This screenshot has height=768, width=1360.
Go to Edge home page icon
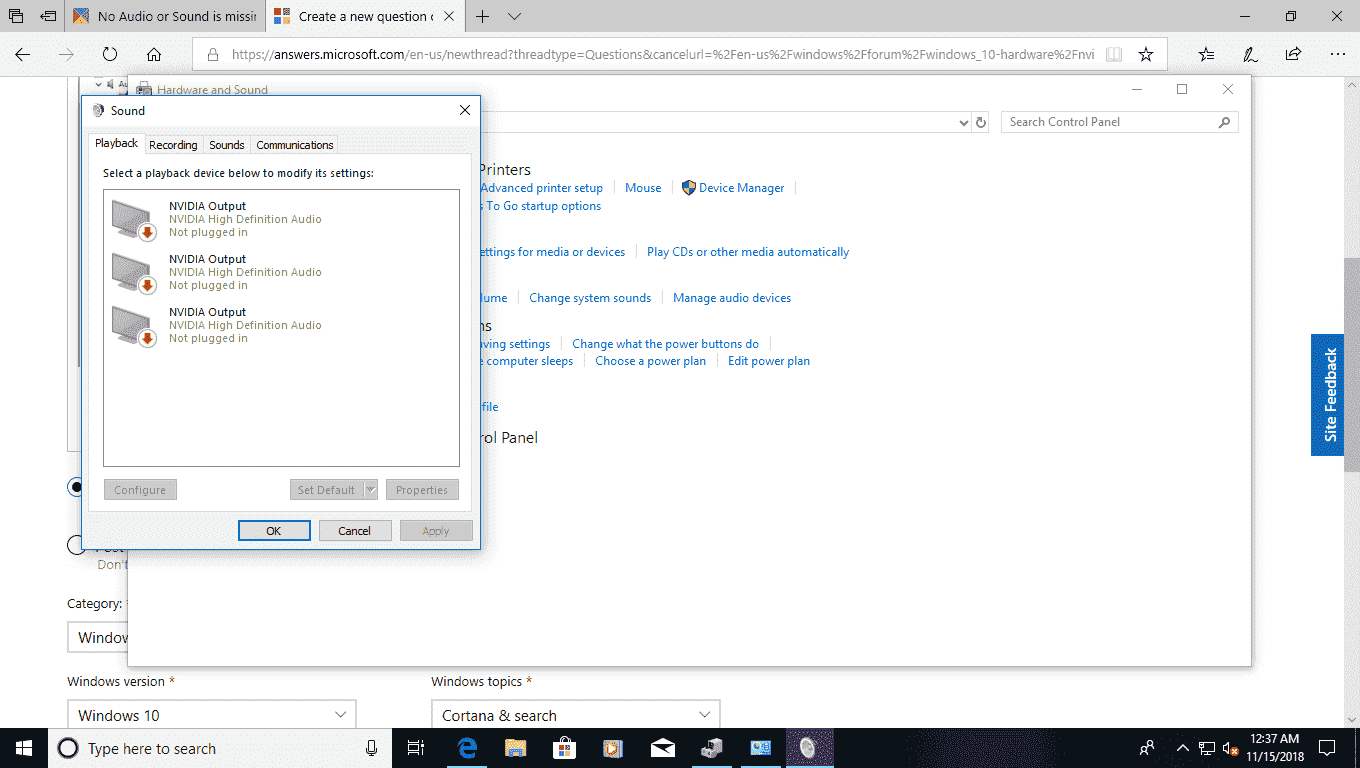[x=154, y=55]
